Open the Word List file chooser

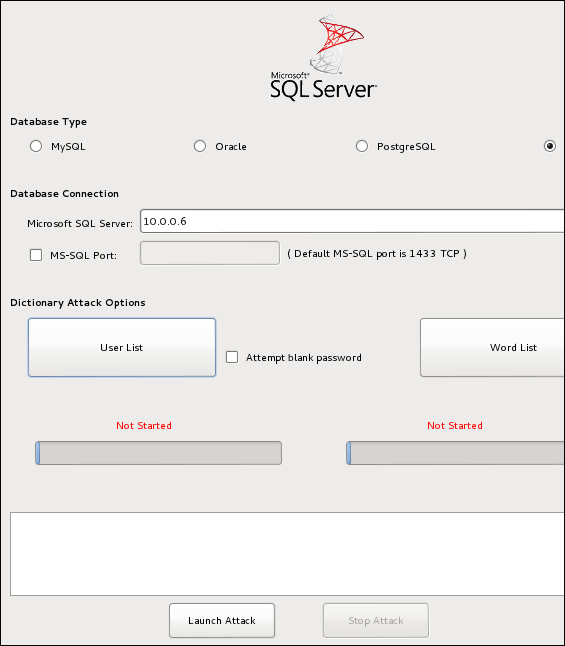[x=492, y=347]
